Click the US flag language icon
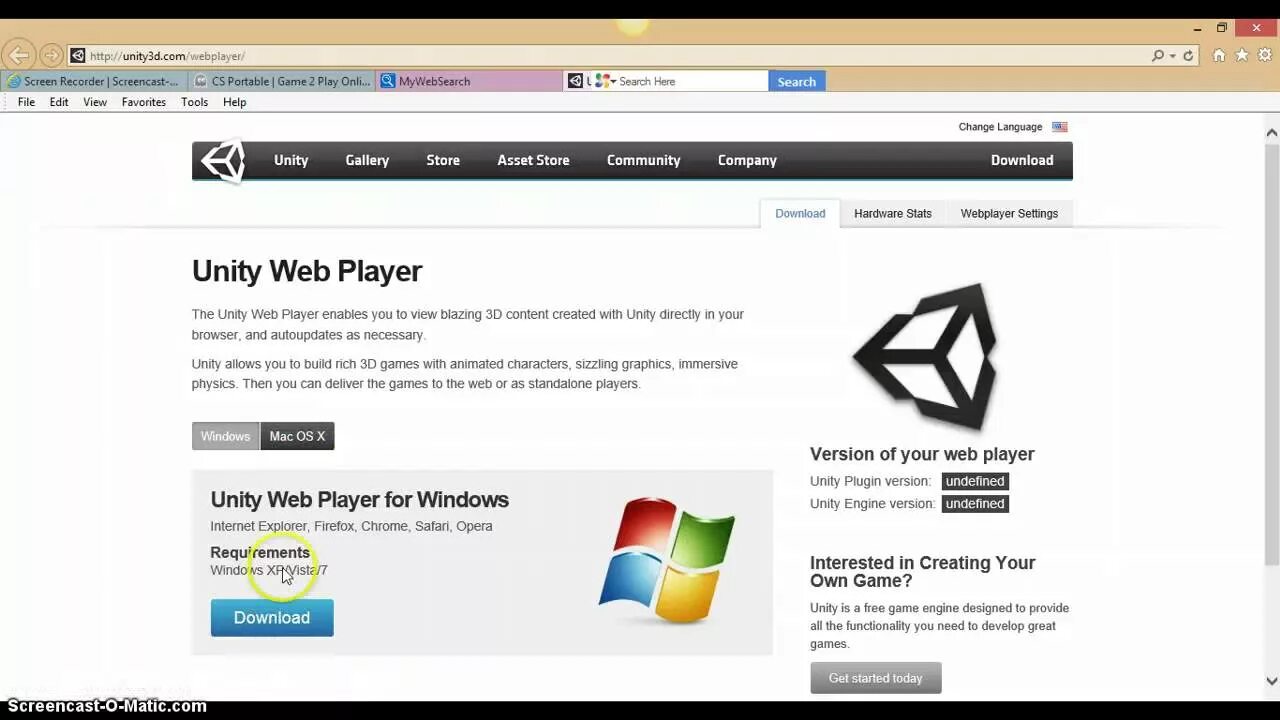This screenshot has width=1280, height=720. click(x=1060, y=127)
